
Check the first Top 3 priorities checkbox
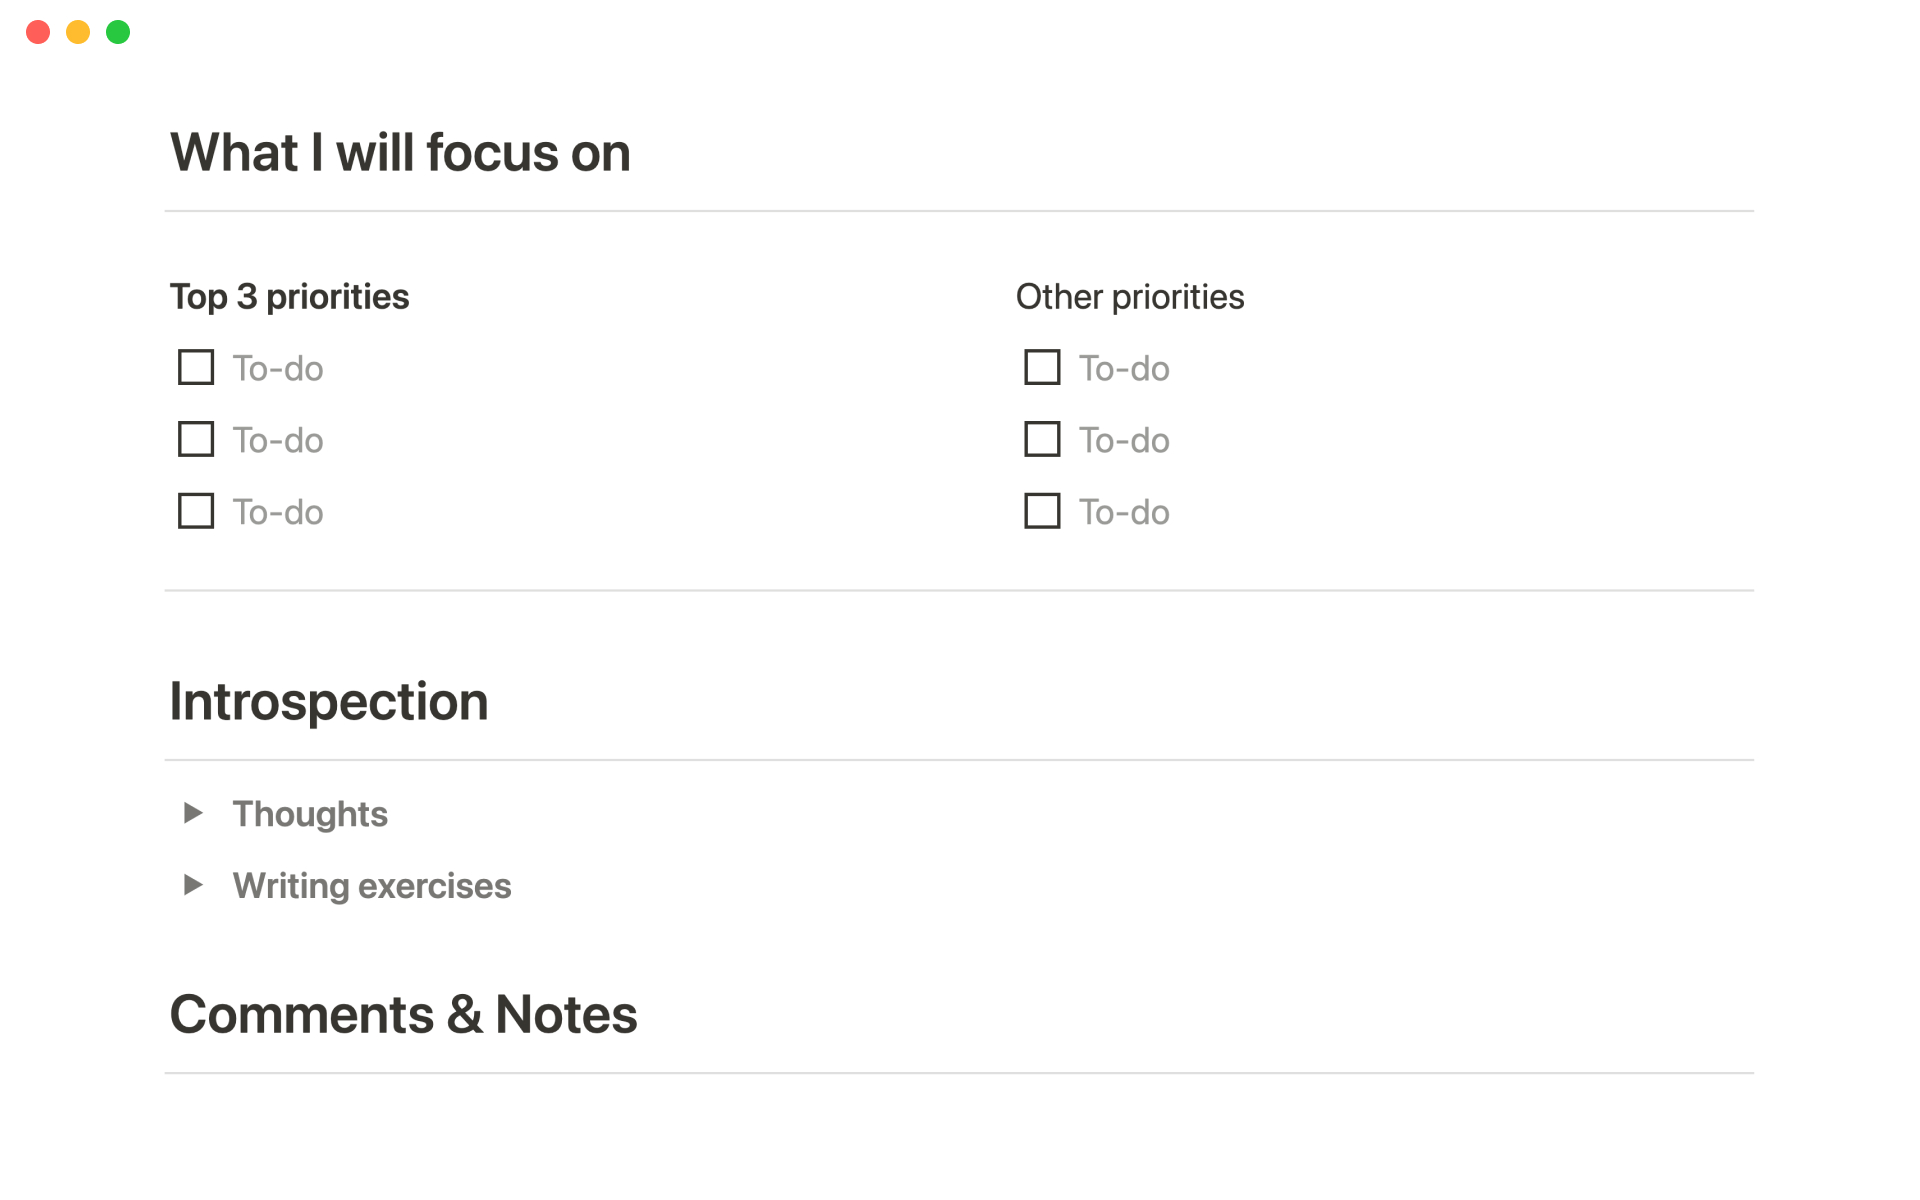point(196,367)
